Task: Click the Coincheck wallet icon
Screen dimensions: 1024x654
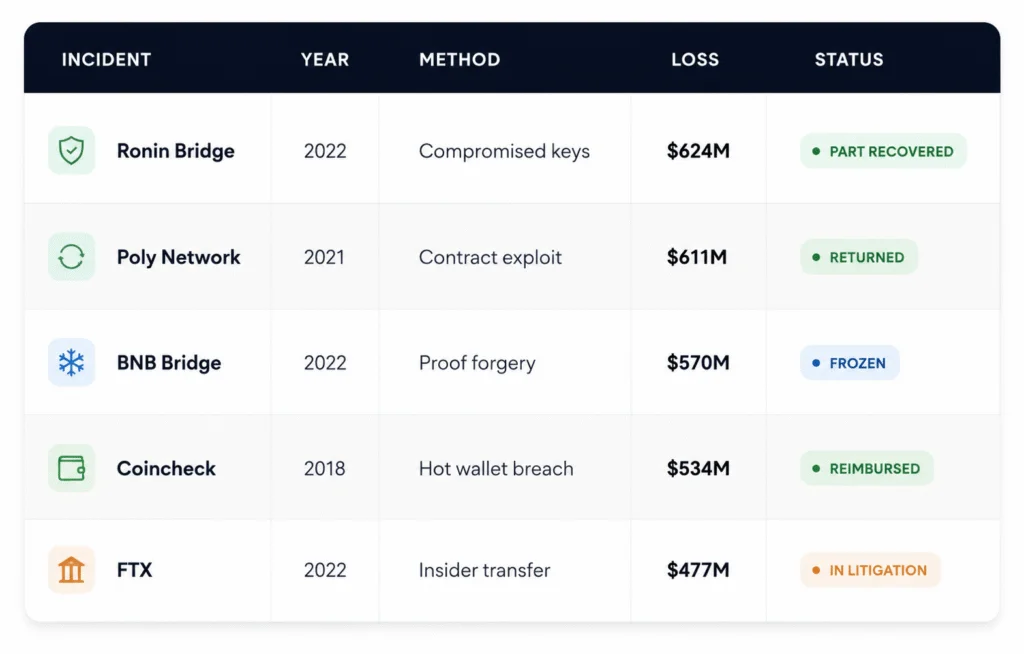Action: click(71, 468)
